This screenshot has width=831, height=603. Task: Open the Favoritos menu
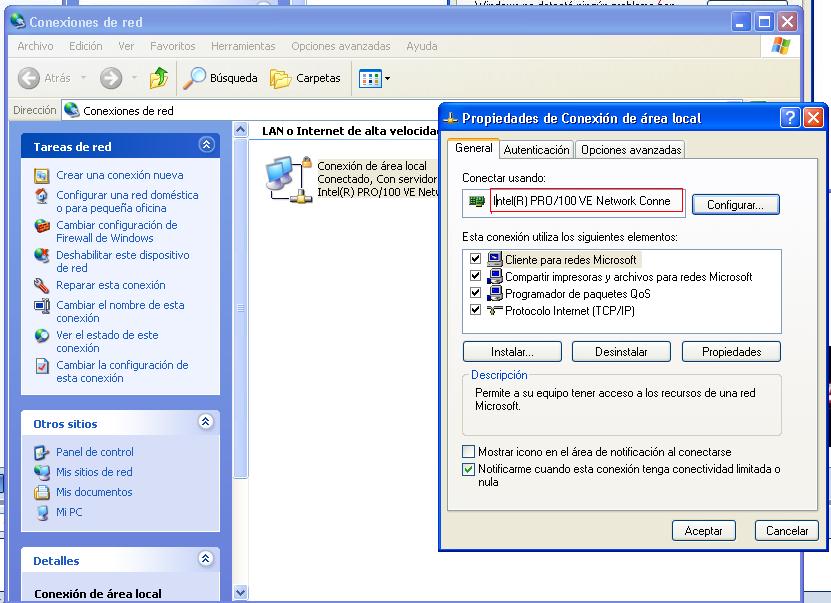pyautogui.click(x=172, y=46)
